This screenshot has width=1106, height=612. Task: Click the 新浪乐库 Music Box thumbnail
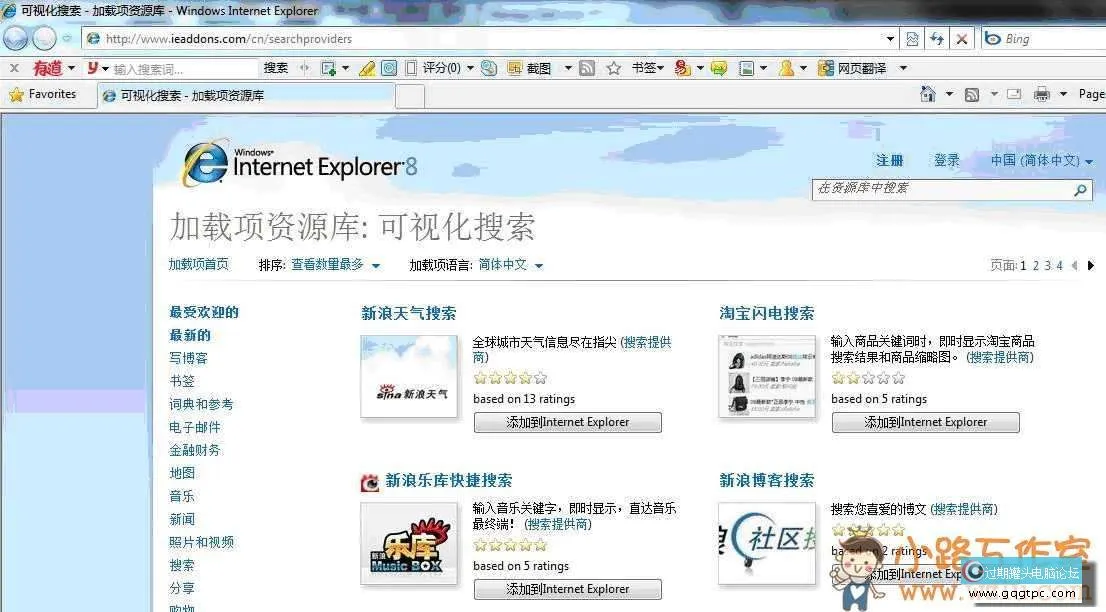click(408, 543)
